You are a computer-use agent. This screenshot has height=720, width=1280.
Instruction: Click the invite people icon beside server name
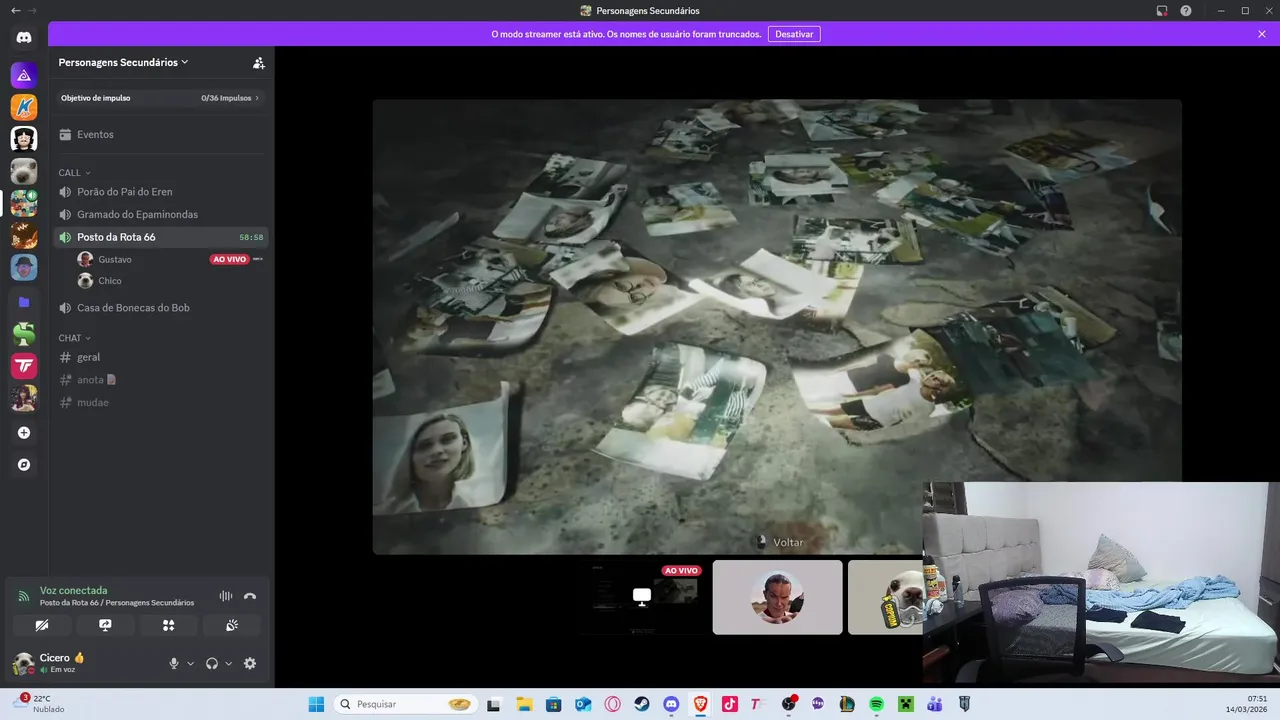point(259,62)
